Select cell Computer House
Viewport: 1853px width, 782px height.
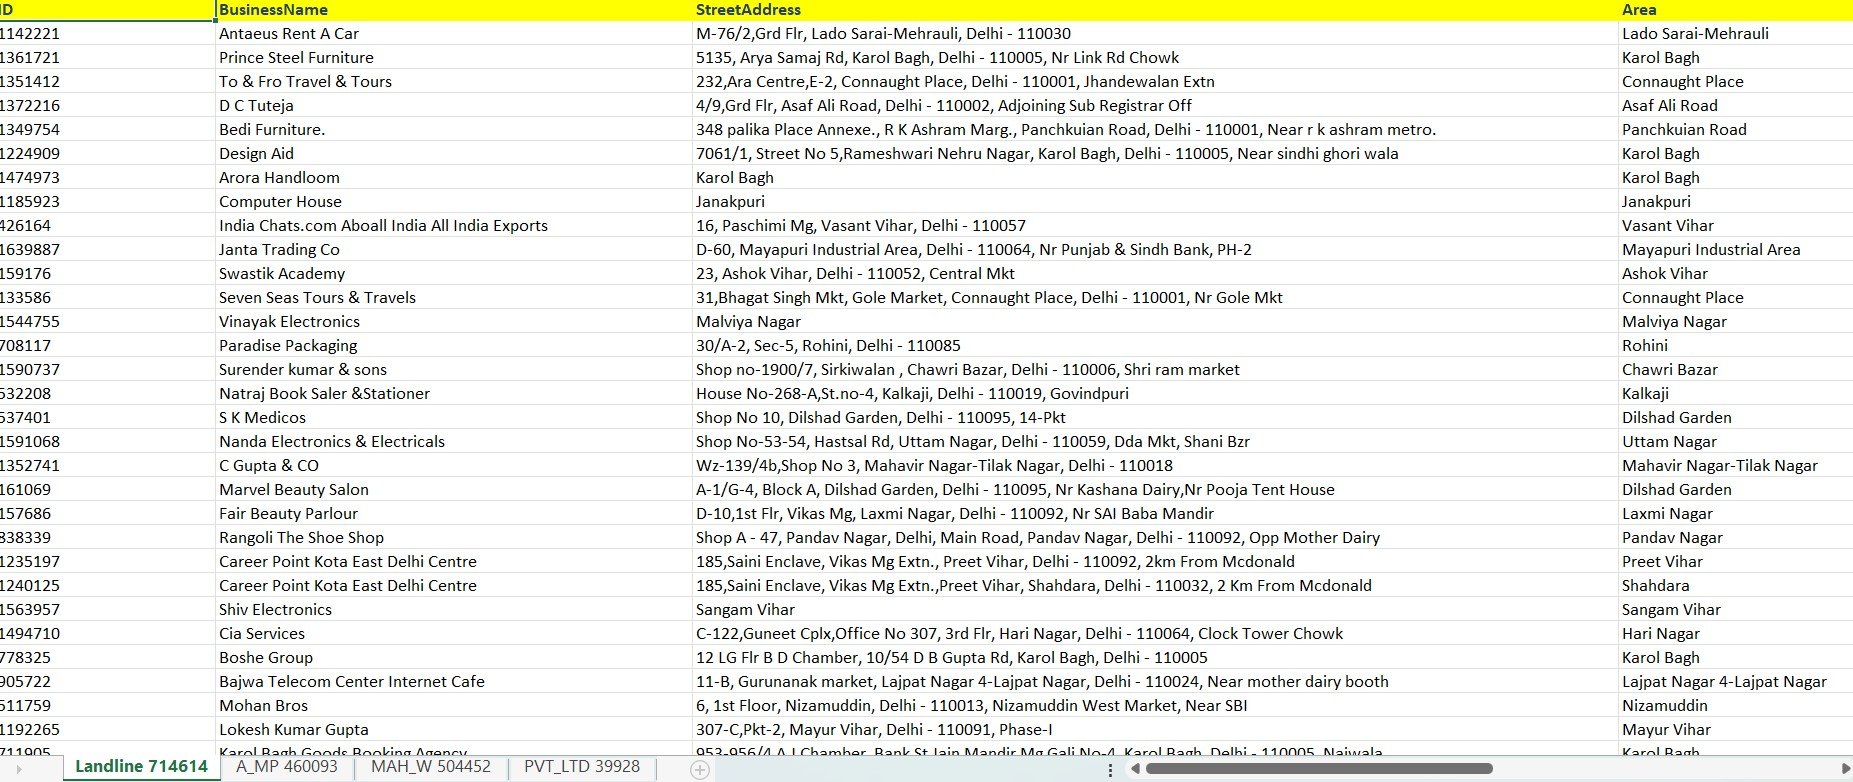(x=453, y=201)
